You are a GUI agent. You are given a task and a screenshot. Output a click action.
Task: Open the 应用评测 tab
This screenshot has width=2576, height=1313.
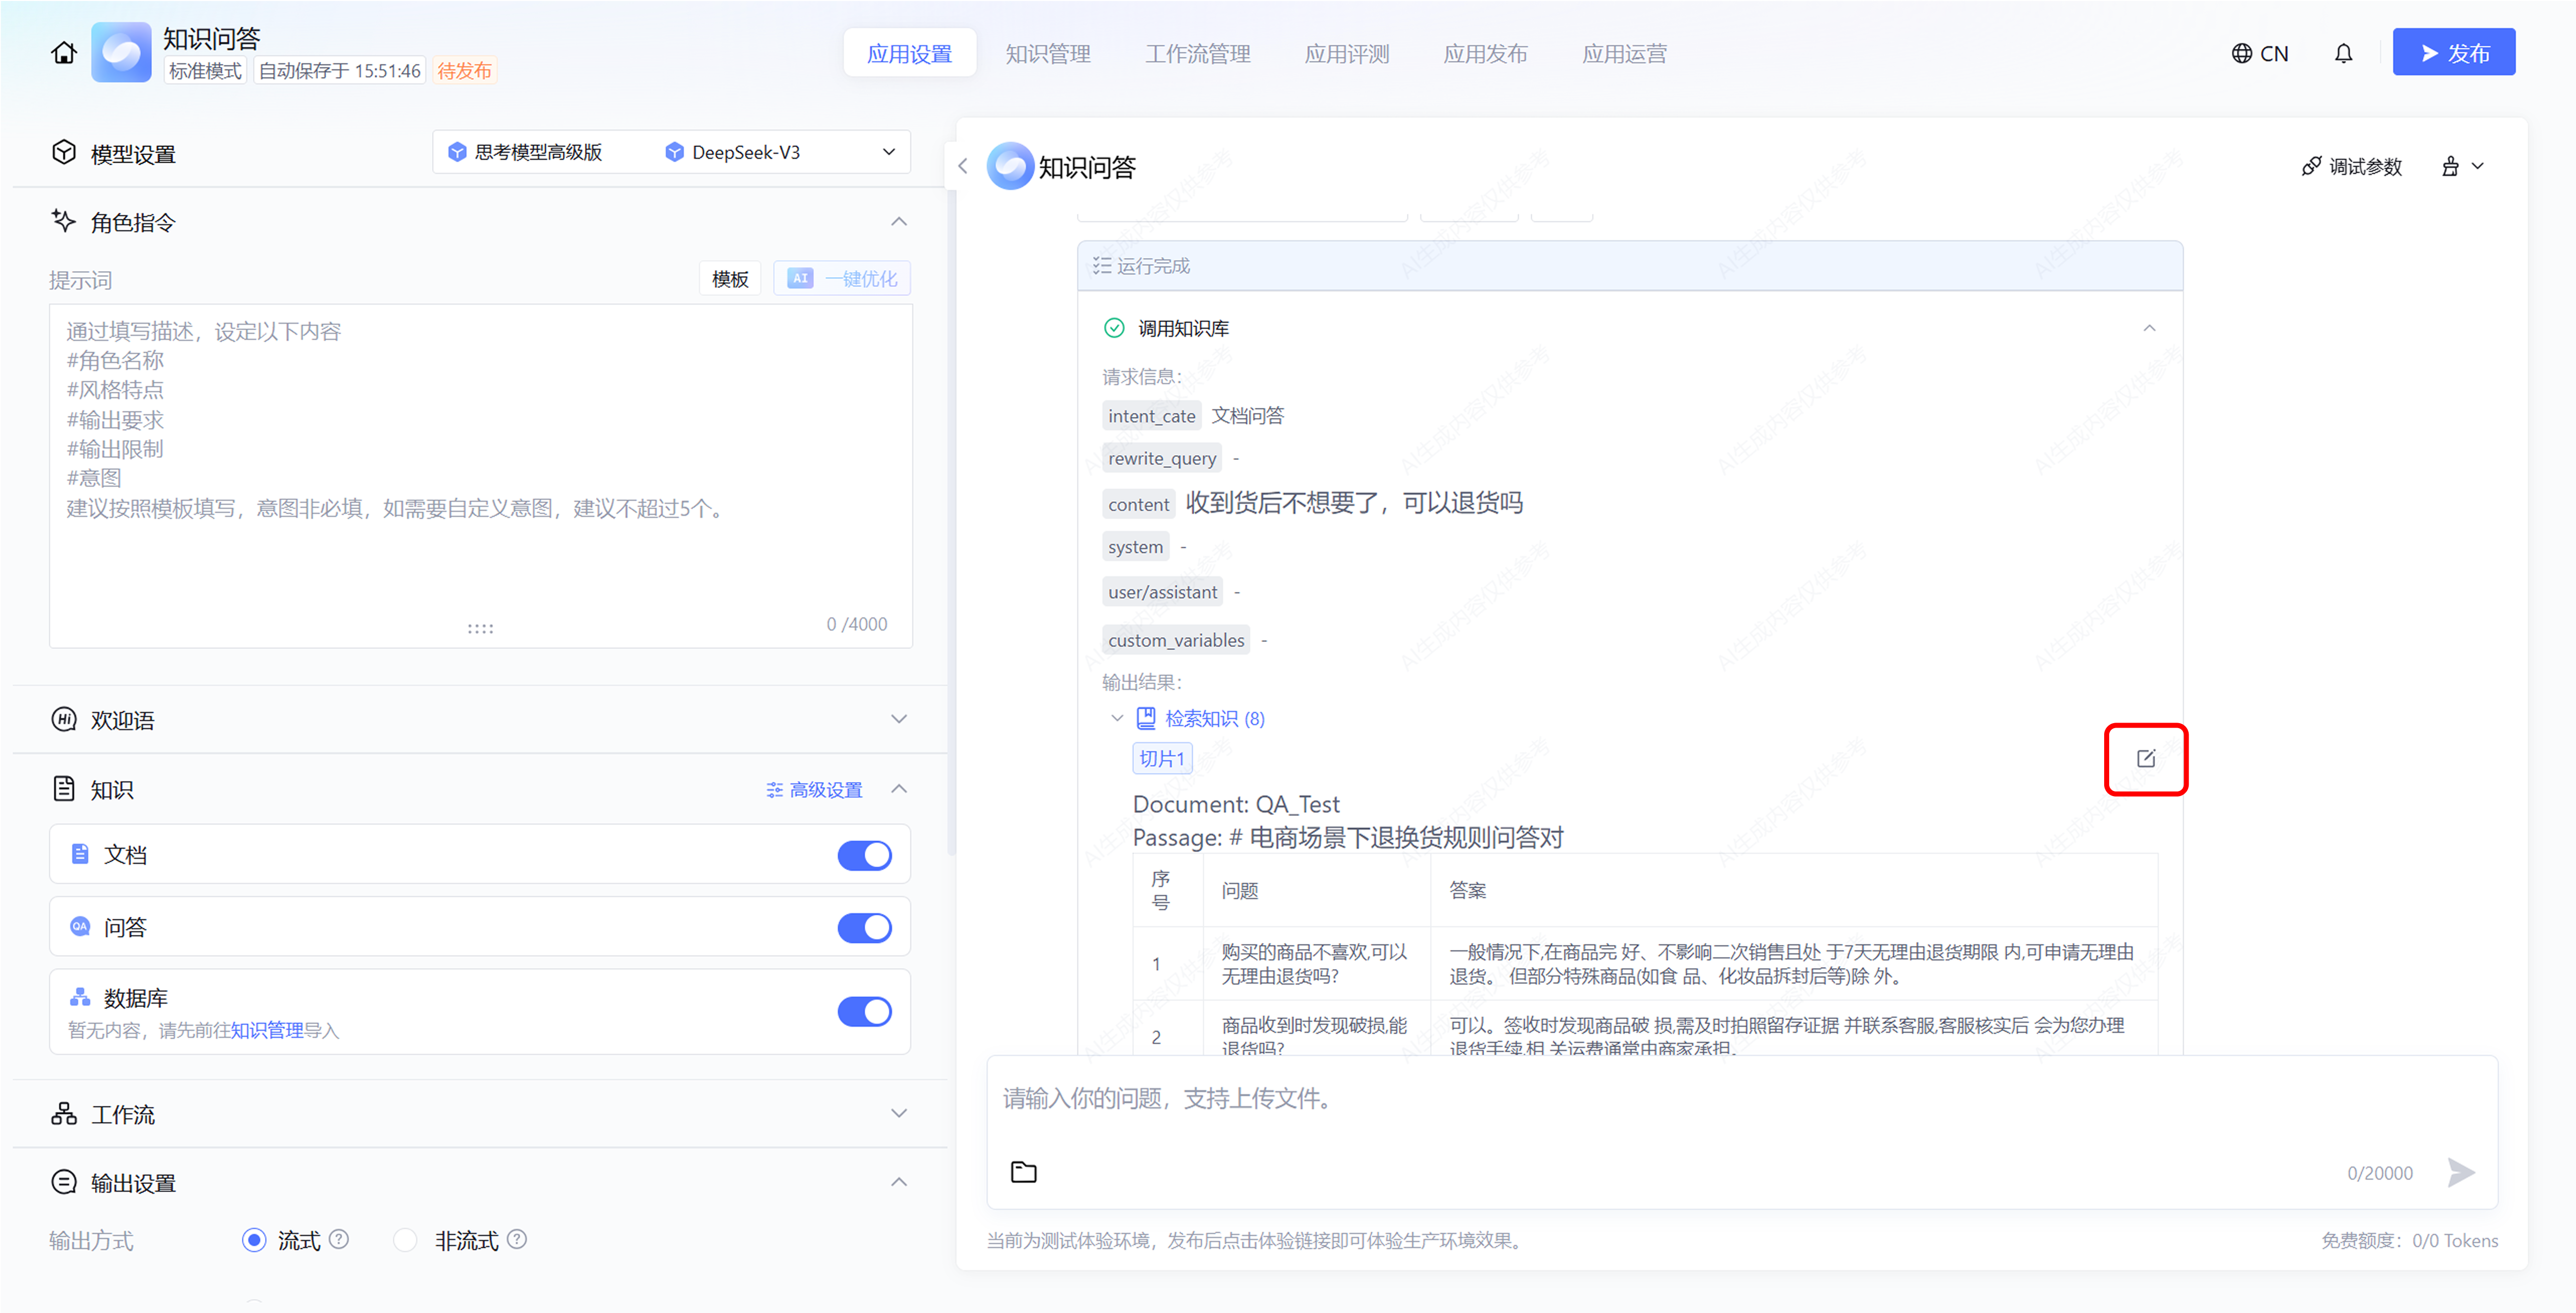tap(1346, 53)
